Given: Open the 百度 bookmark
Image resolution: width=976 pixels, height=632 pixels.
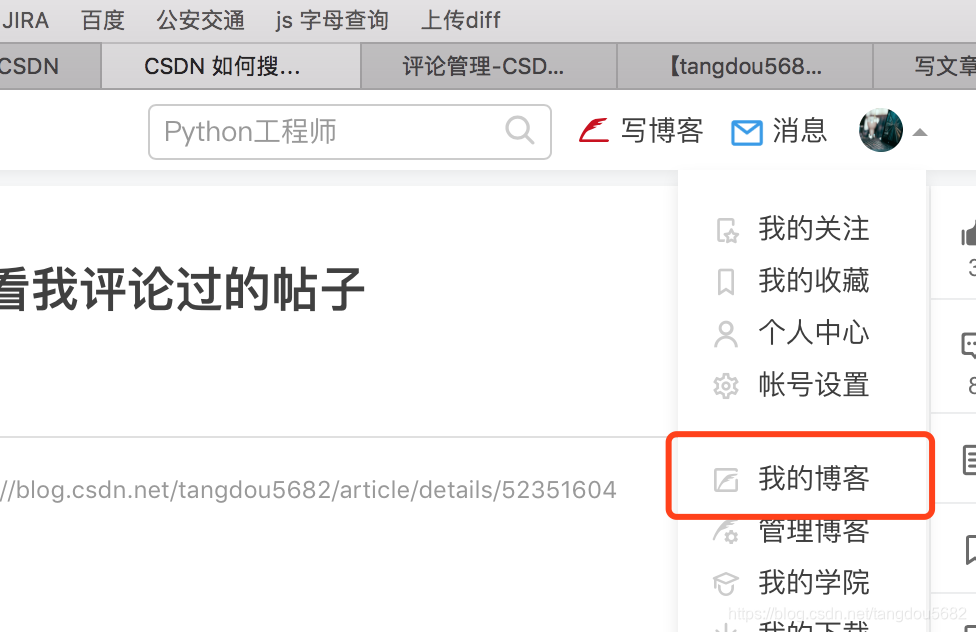Looking at the screenshot, I should point(103,21).
